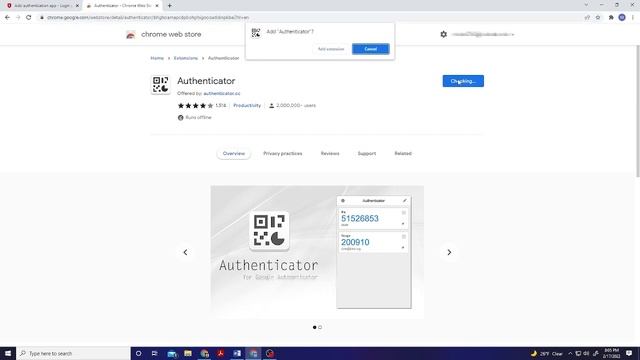The image size is (640, 360).
Task: Open the Chrome Web Store settings gear
Action: [444, 34]
